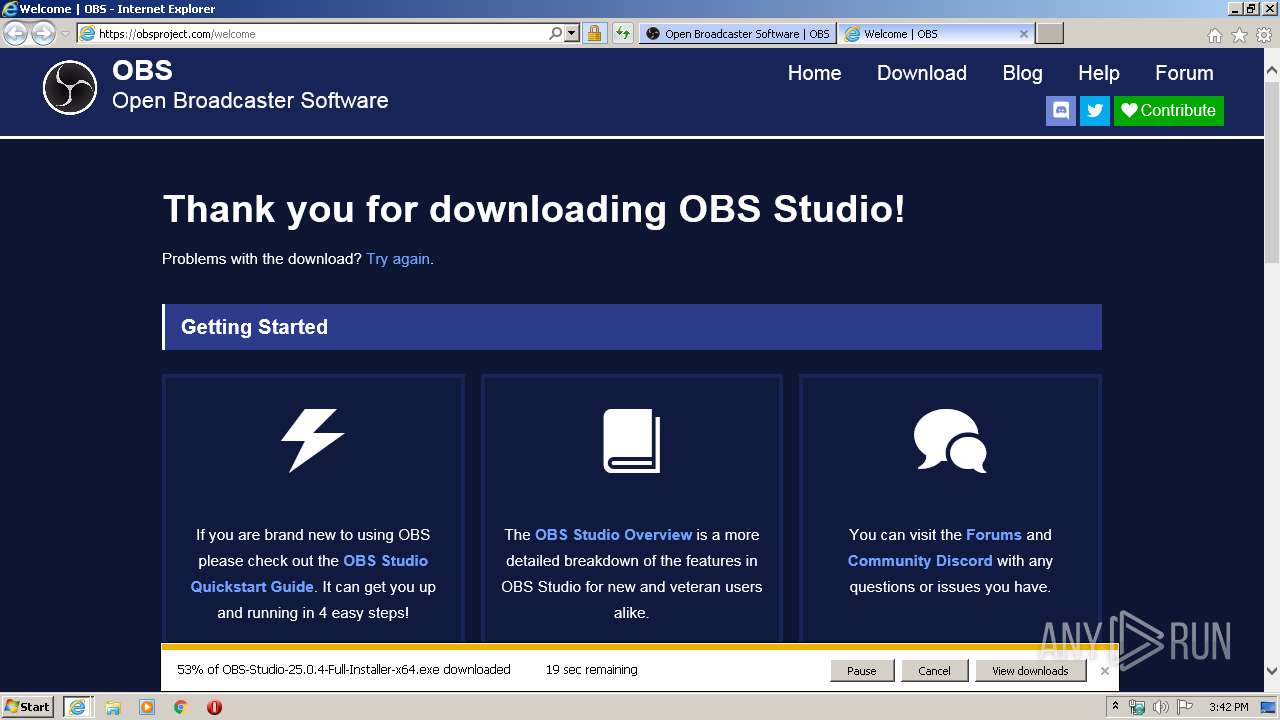Open the browser Tools gear icon
1280x720 pixels.
pos(1263,35)
